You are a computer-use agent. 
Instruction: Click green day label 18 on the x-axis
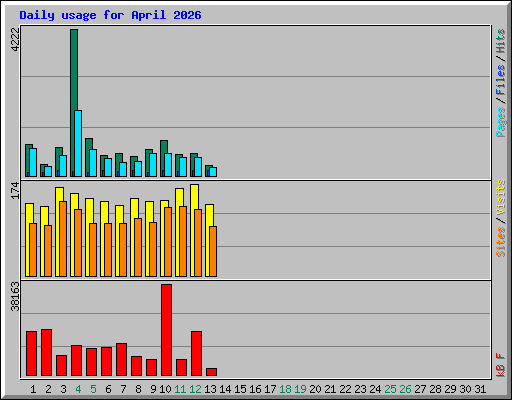[x=285, y=389]
